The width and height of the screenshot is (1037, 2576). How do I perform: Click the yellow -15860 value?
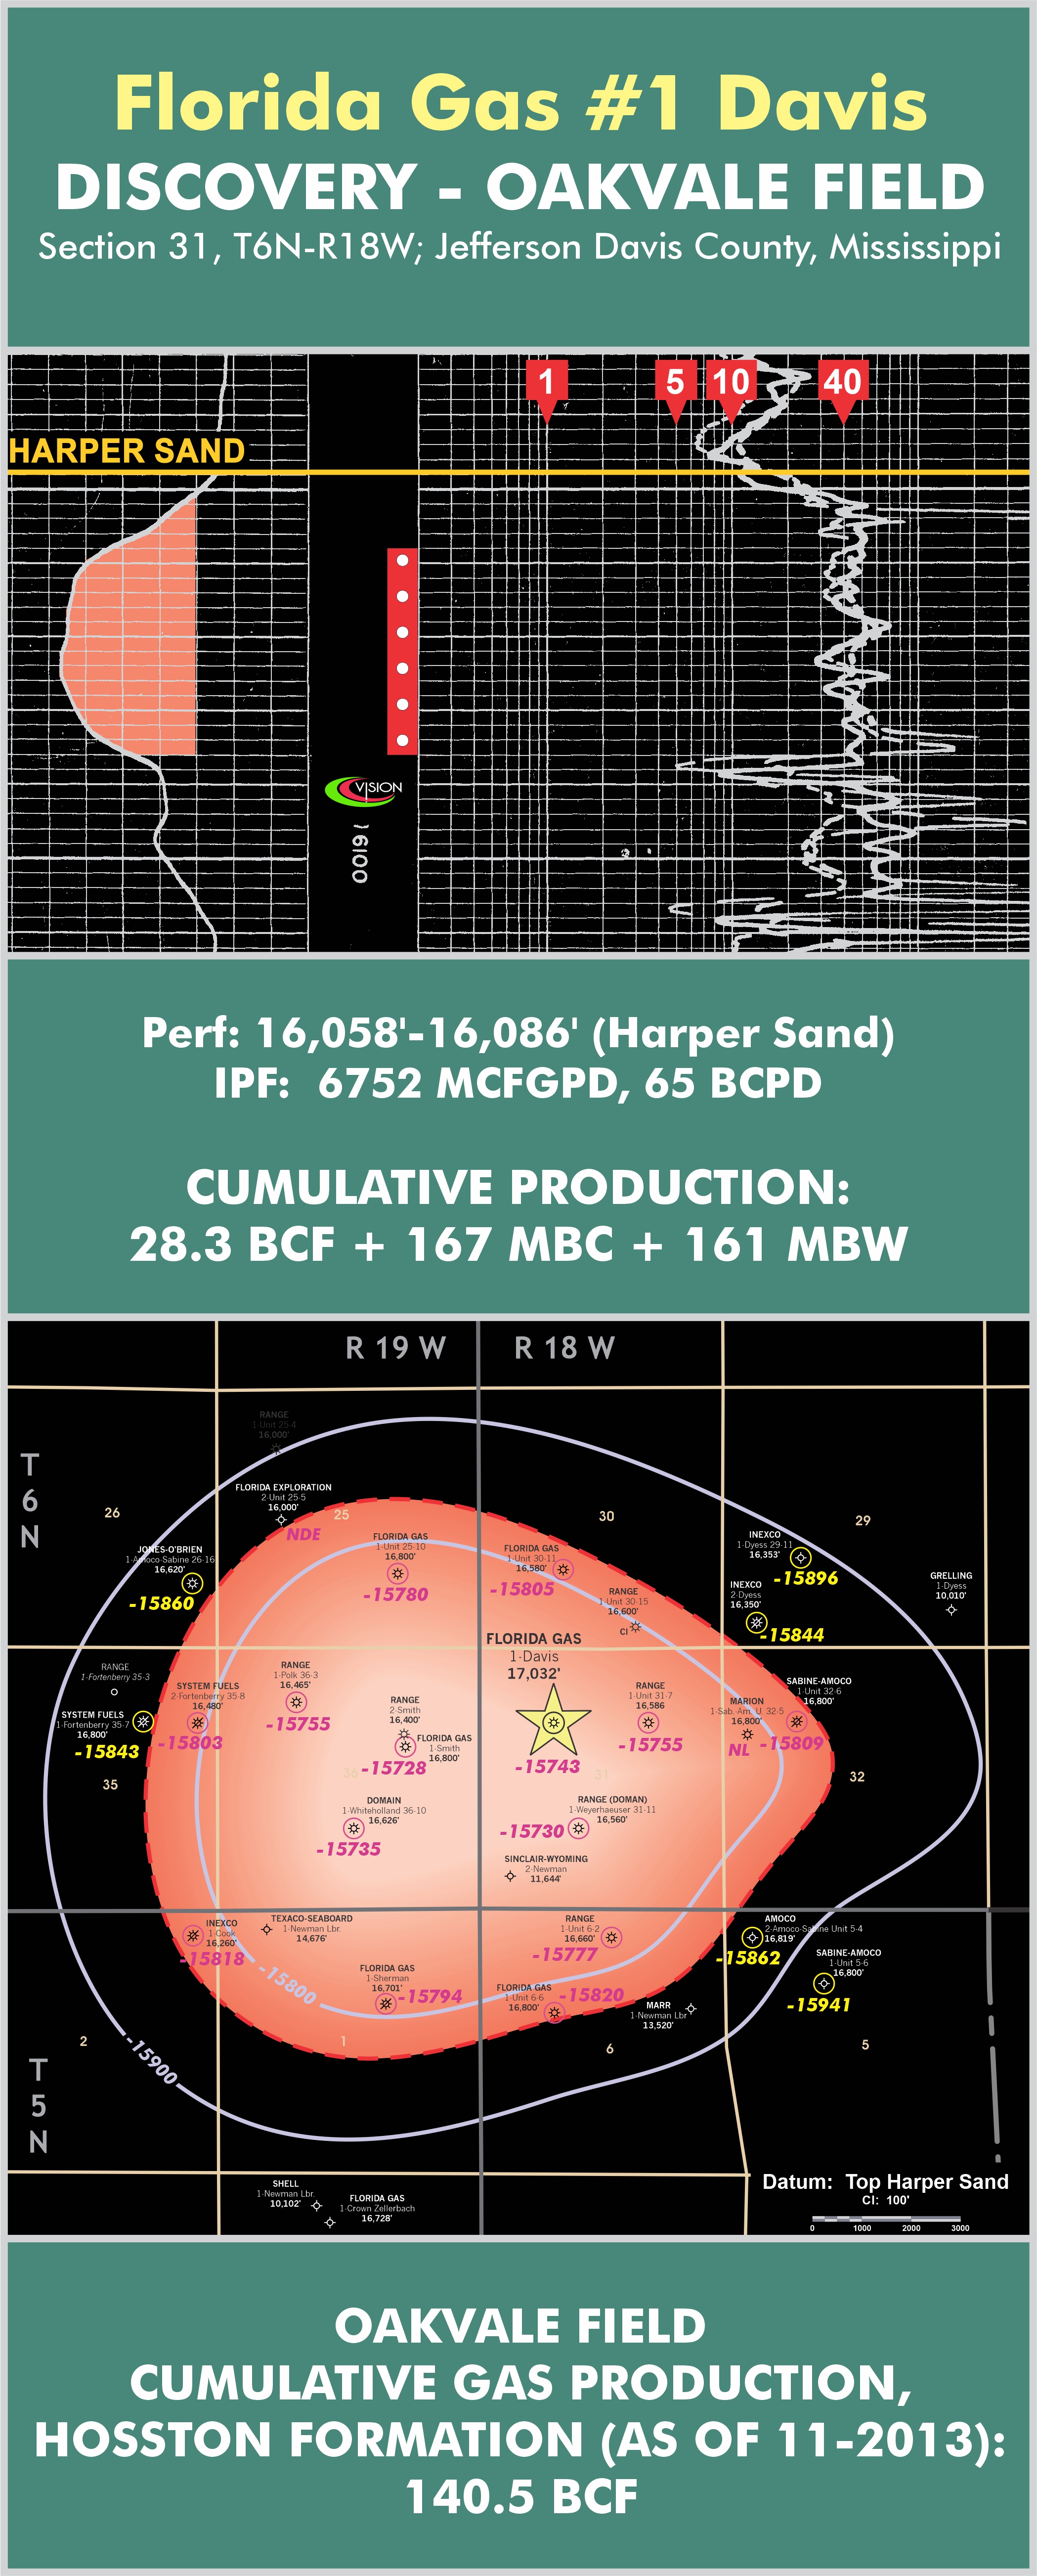click(161, 1603)
